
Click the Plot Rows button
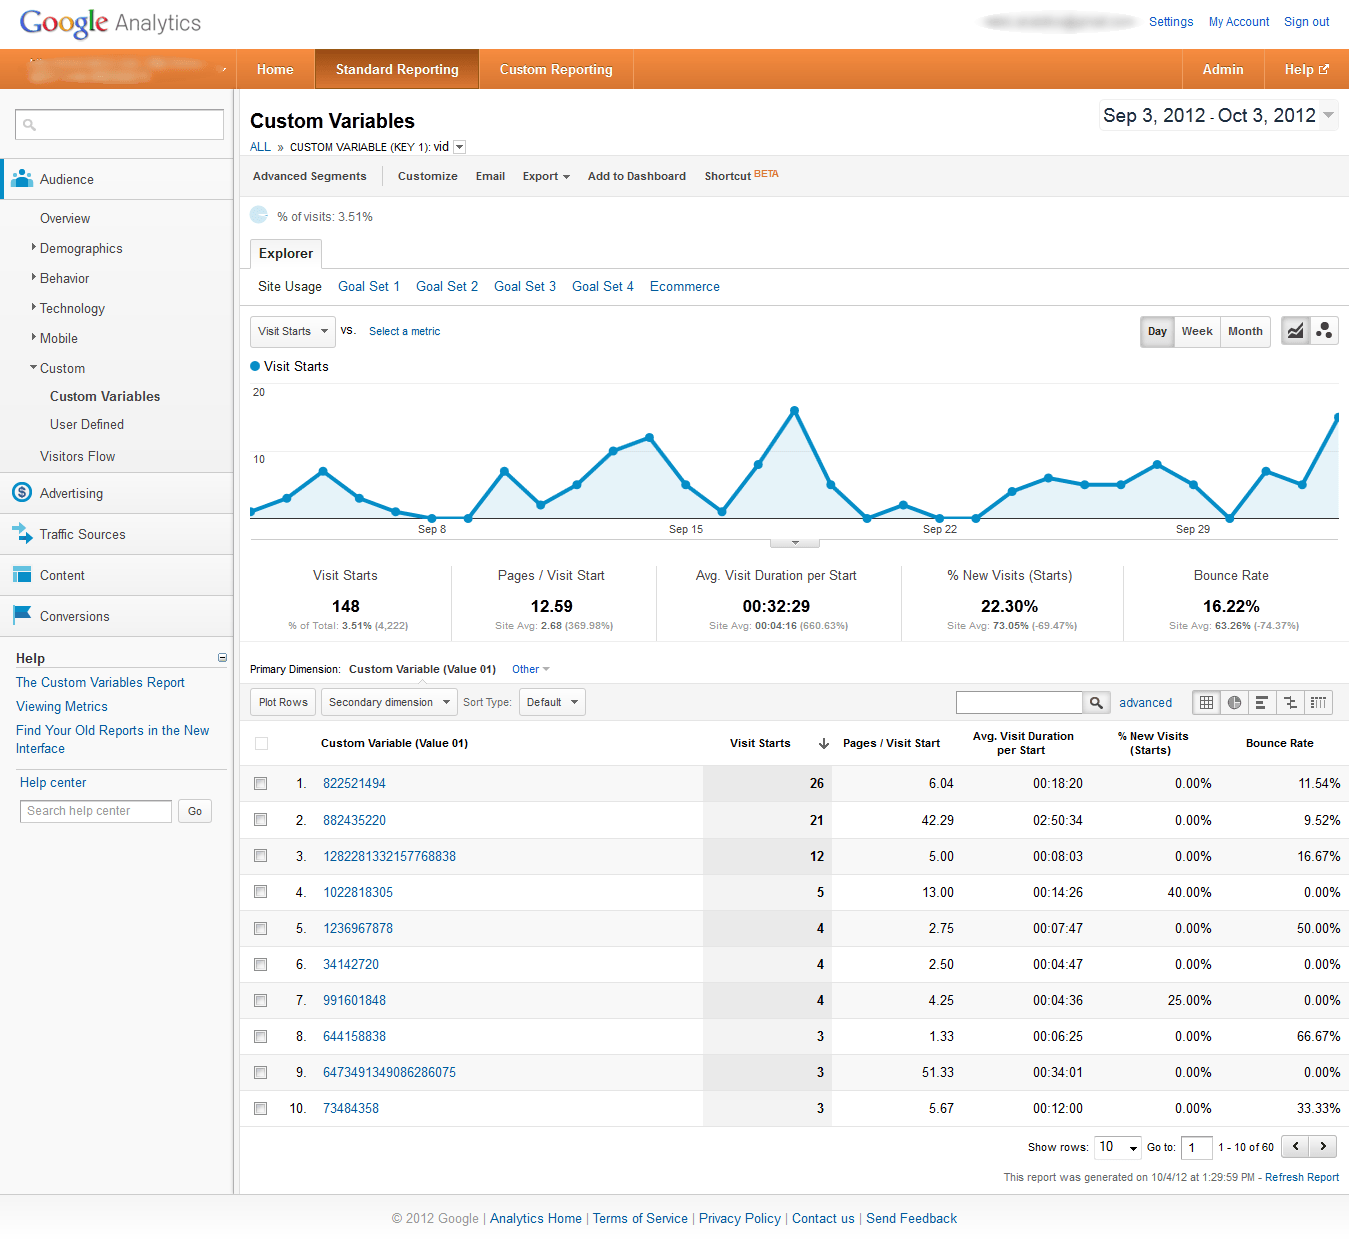pyautogui.click(x=283, y=702)
